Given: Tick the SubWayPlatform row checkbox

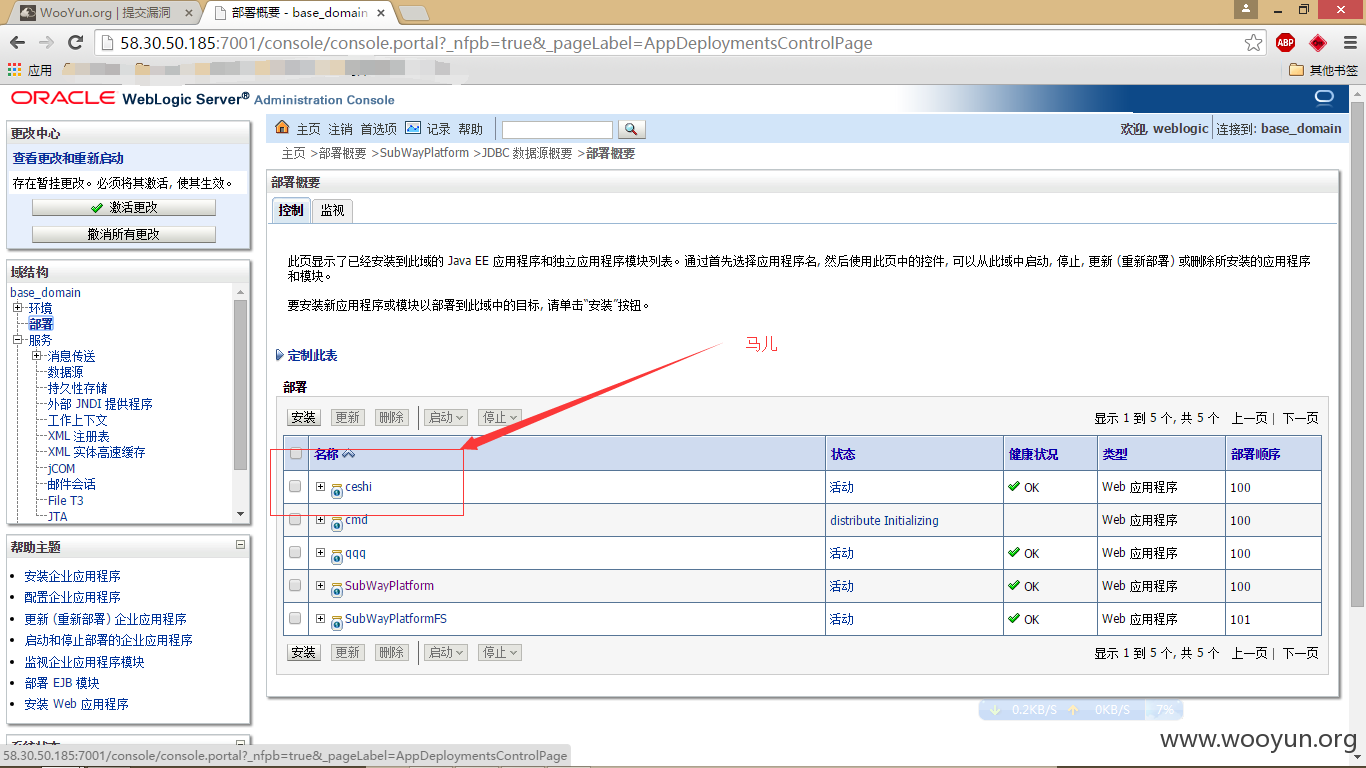Looking at the screenshot, I should [x=295, y=585].
